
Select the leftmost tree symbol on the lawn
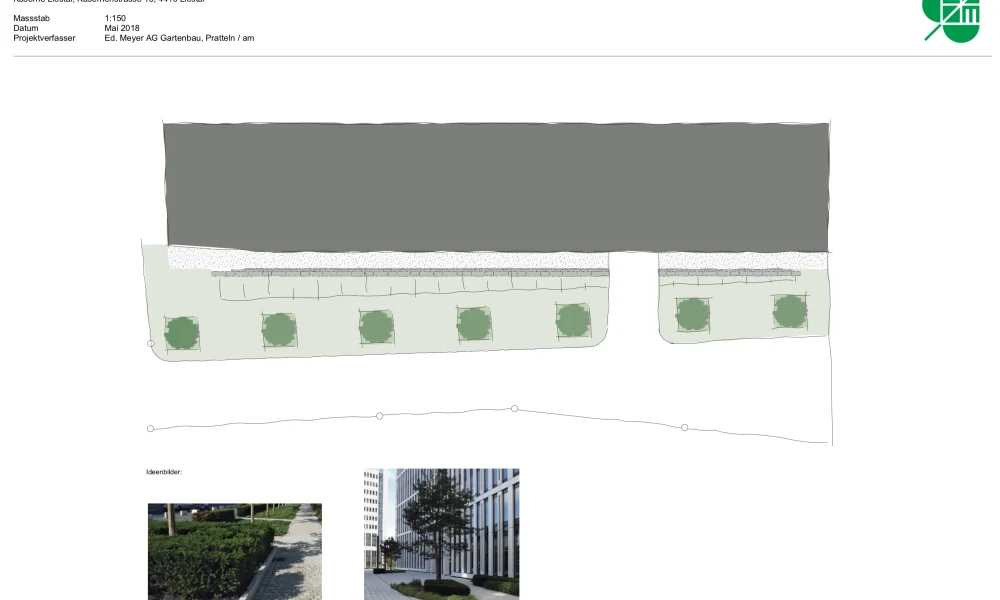(x=182, y=332)
